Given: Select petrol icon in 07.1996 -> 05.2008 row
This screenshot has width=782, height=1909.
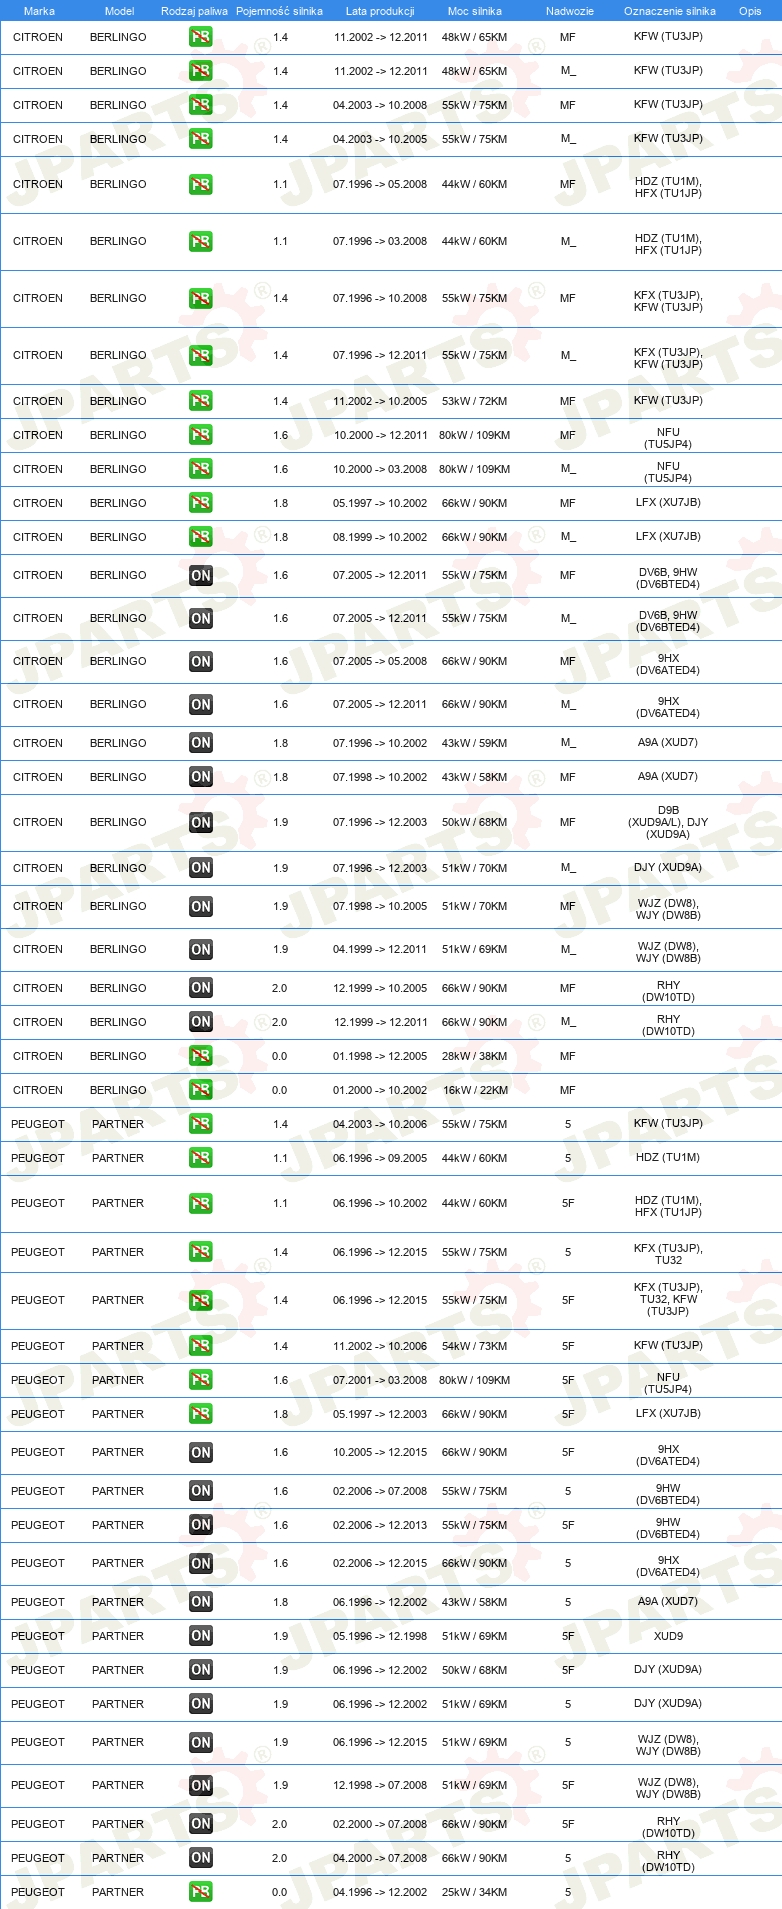Looking at the screenshot, I should point(201,184).
